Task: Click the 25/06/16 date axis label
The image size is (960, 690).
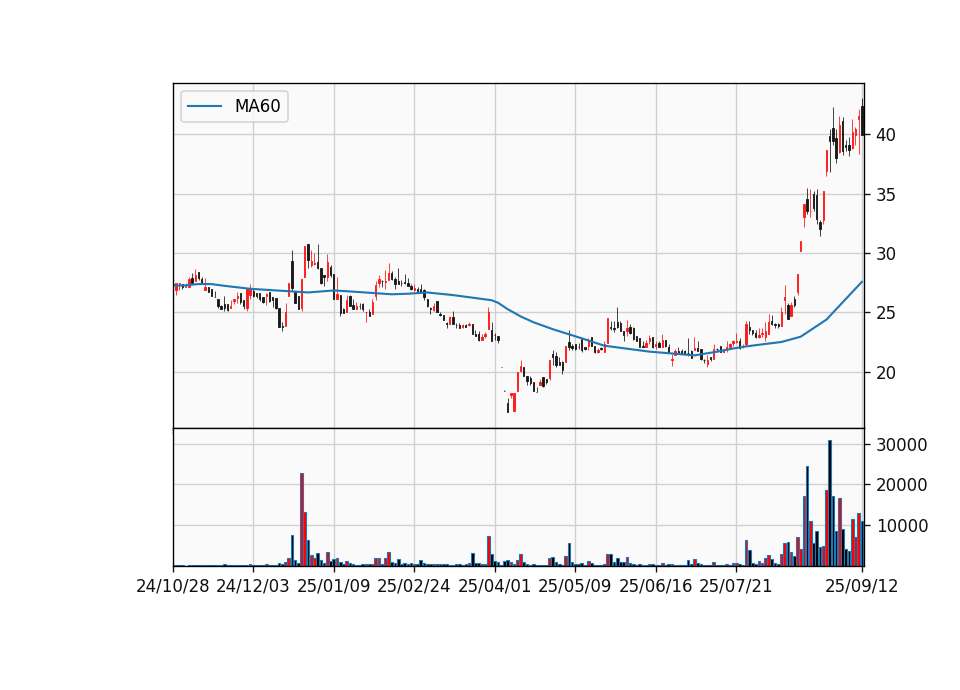Action: pos(656,586)
